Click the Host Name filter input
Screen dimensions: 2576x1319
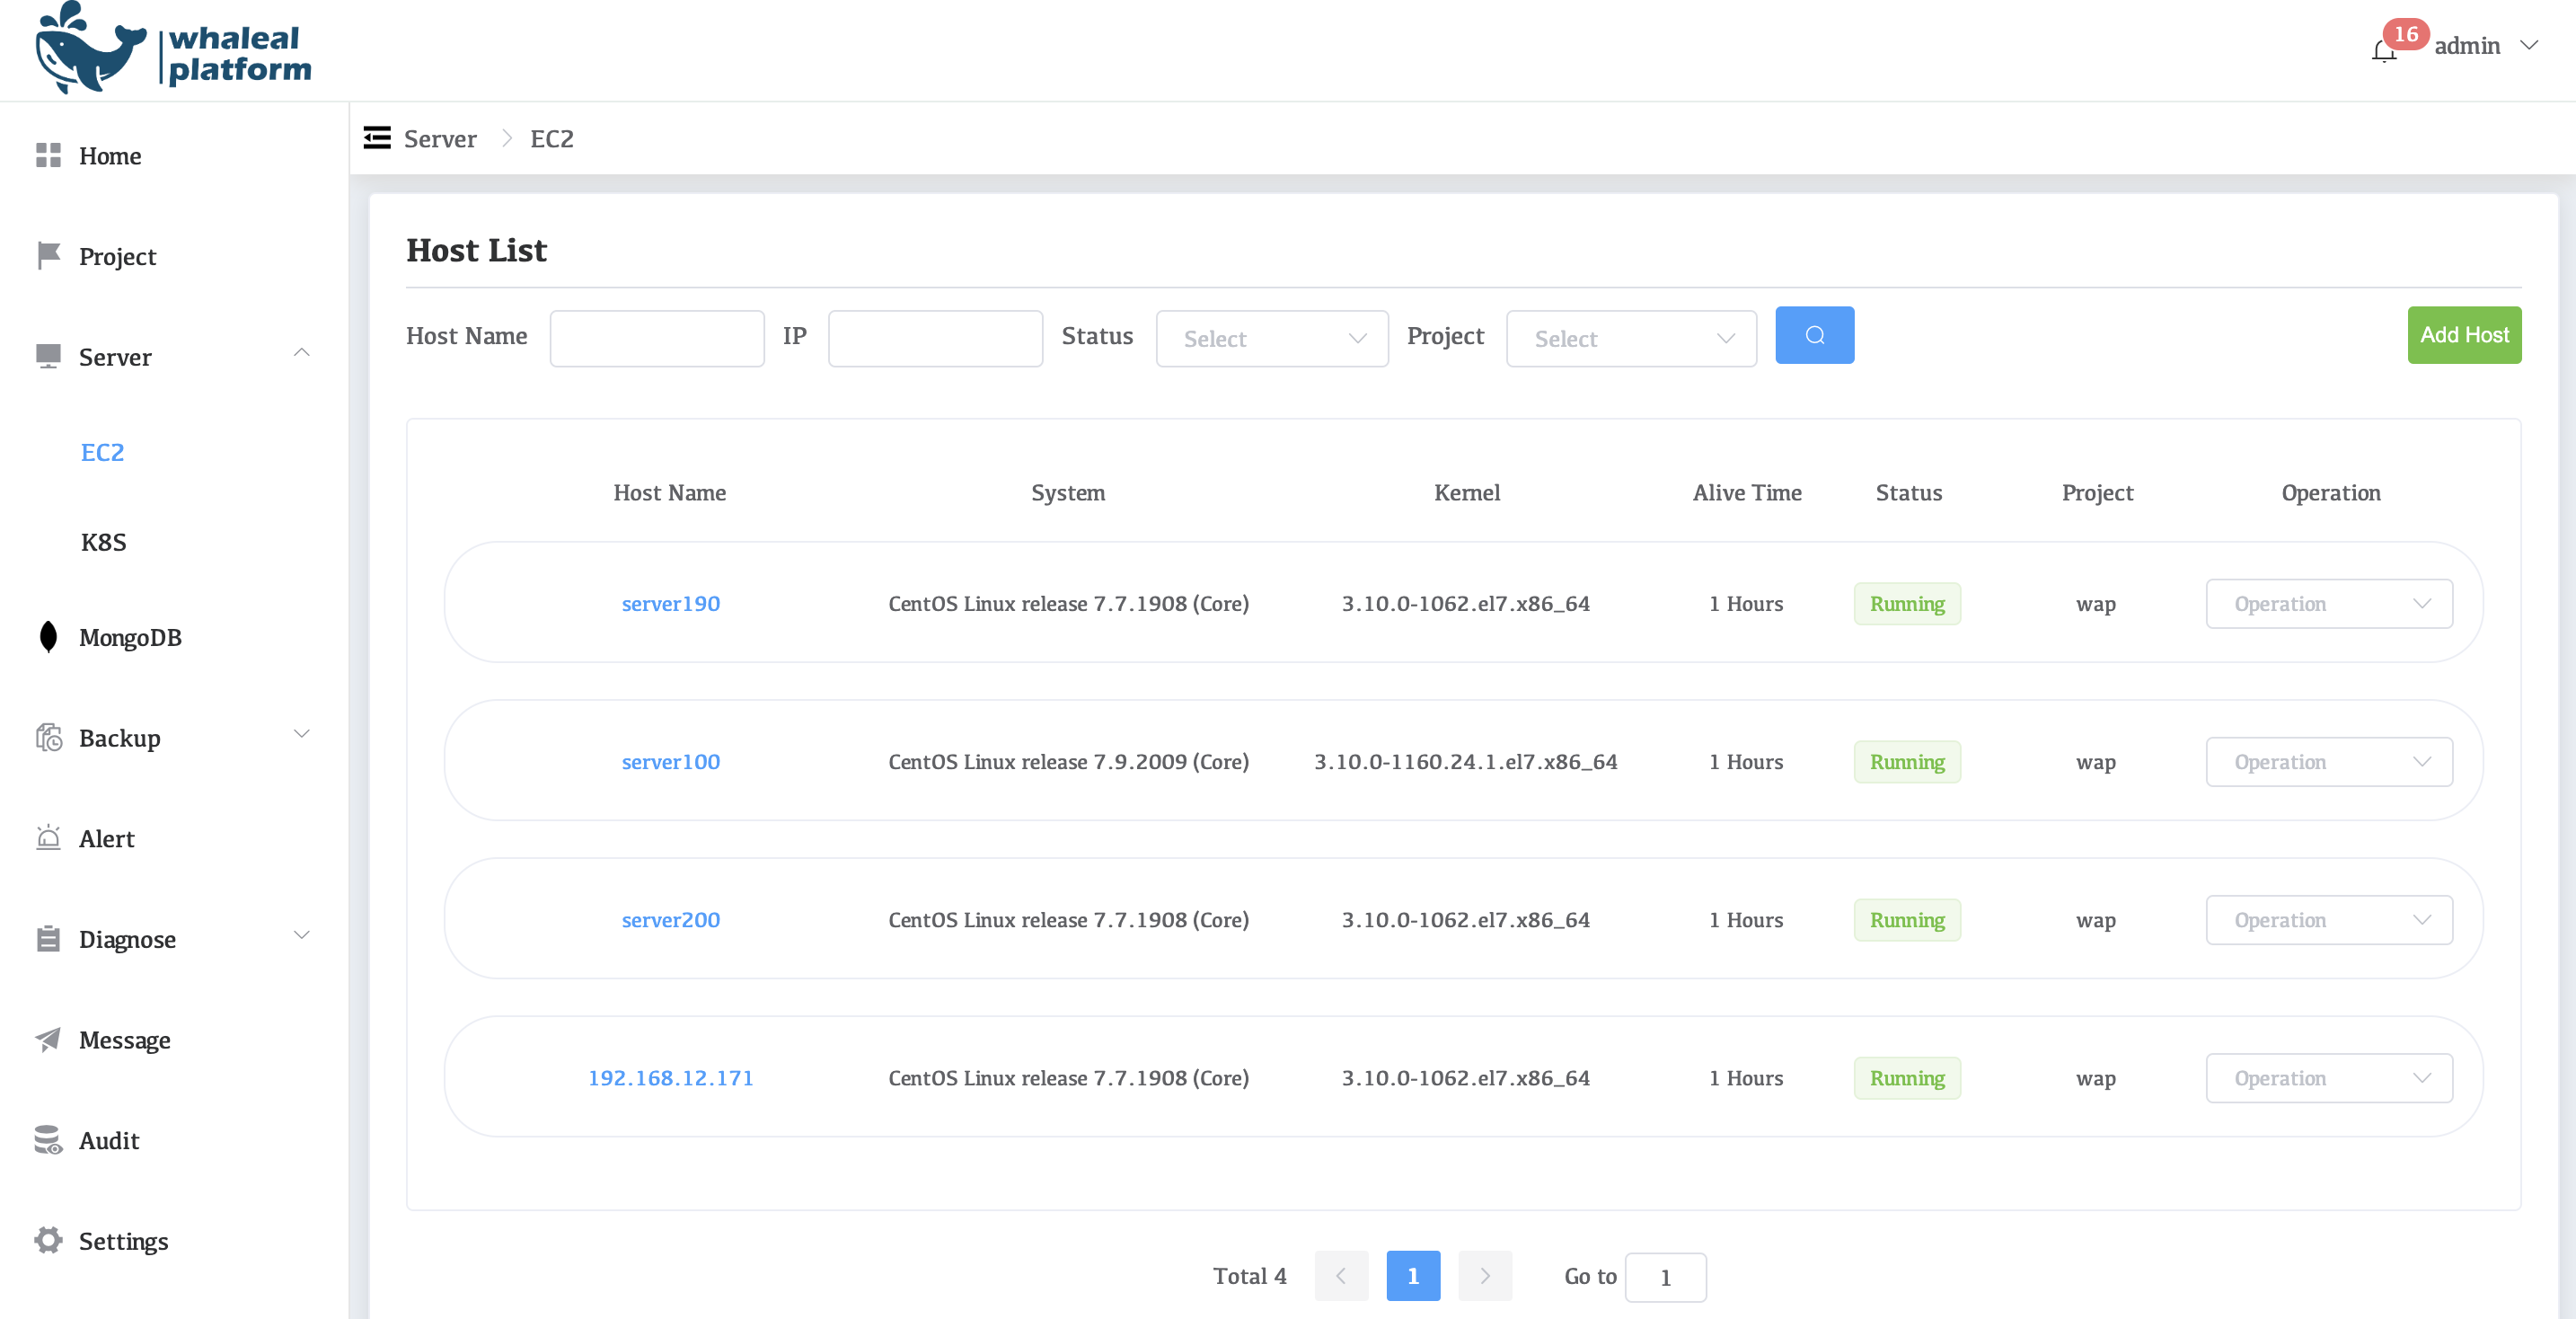click(x=656, y=339)
